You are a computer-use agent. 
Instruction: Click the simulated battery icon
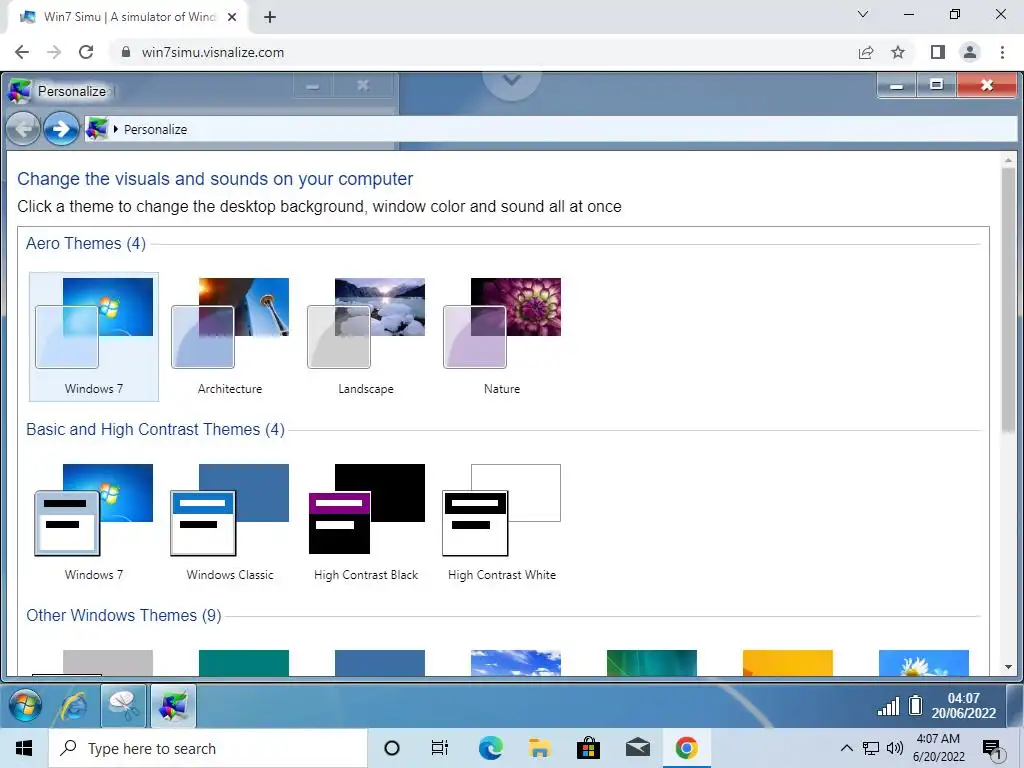[916, 705]
